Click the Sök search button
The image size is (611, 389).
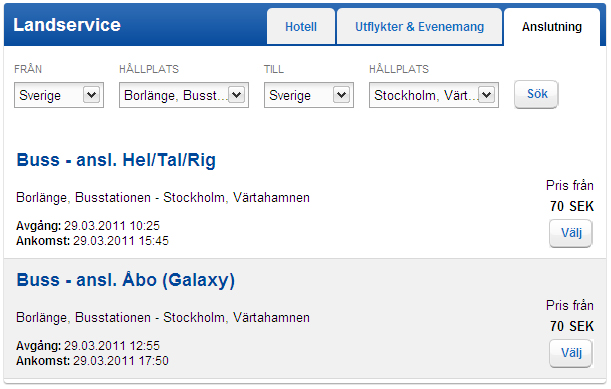click(536, 94)
